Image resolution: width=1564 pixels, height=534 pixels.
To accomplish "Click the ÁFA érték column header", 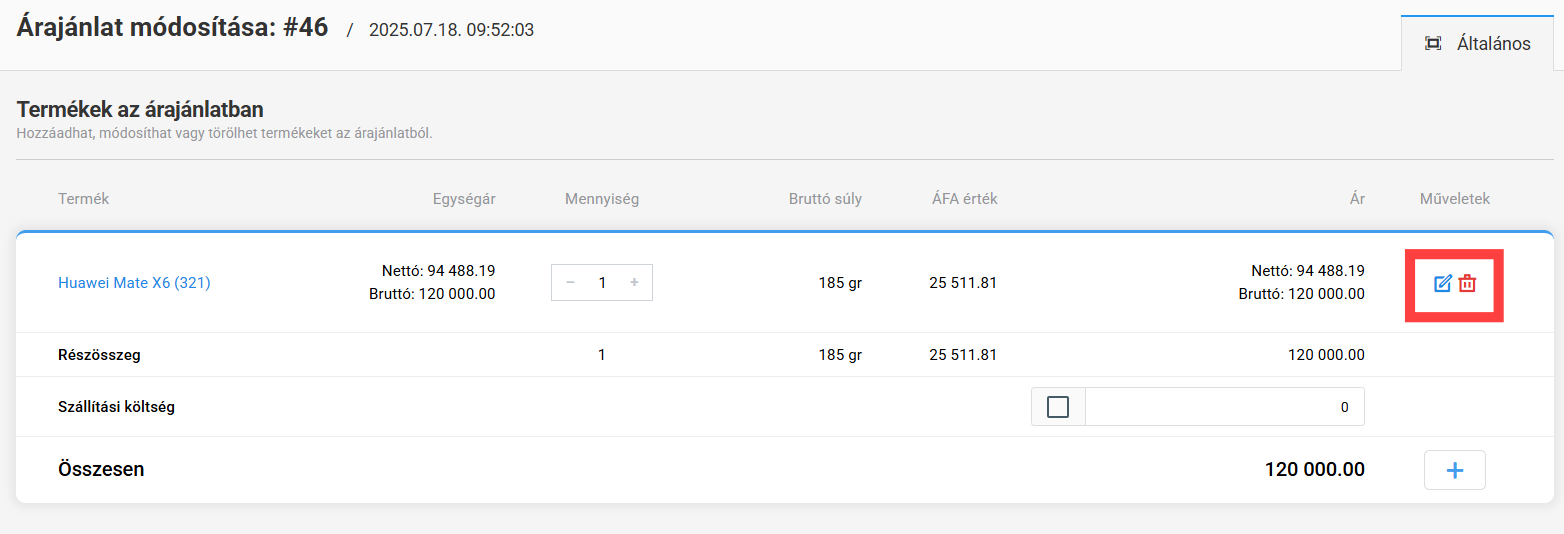I will [x=964, y=199].
